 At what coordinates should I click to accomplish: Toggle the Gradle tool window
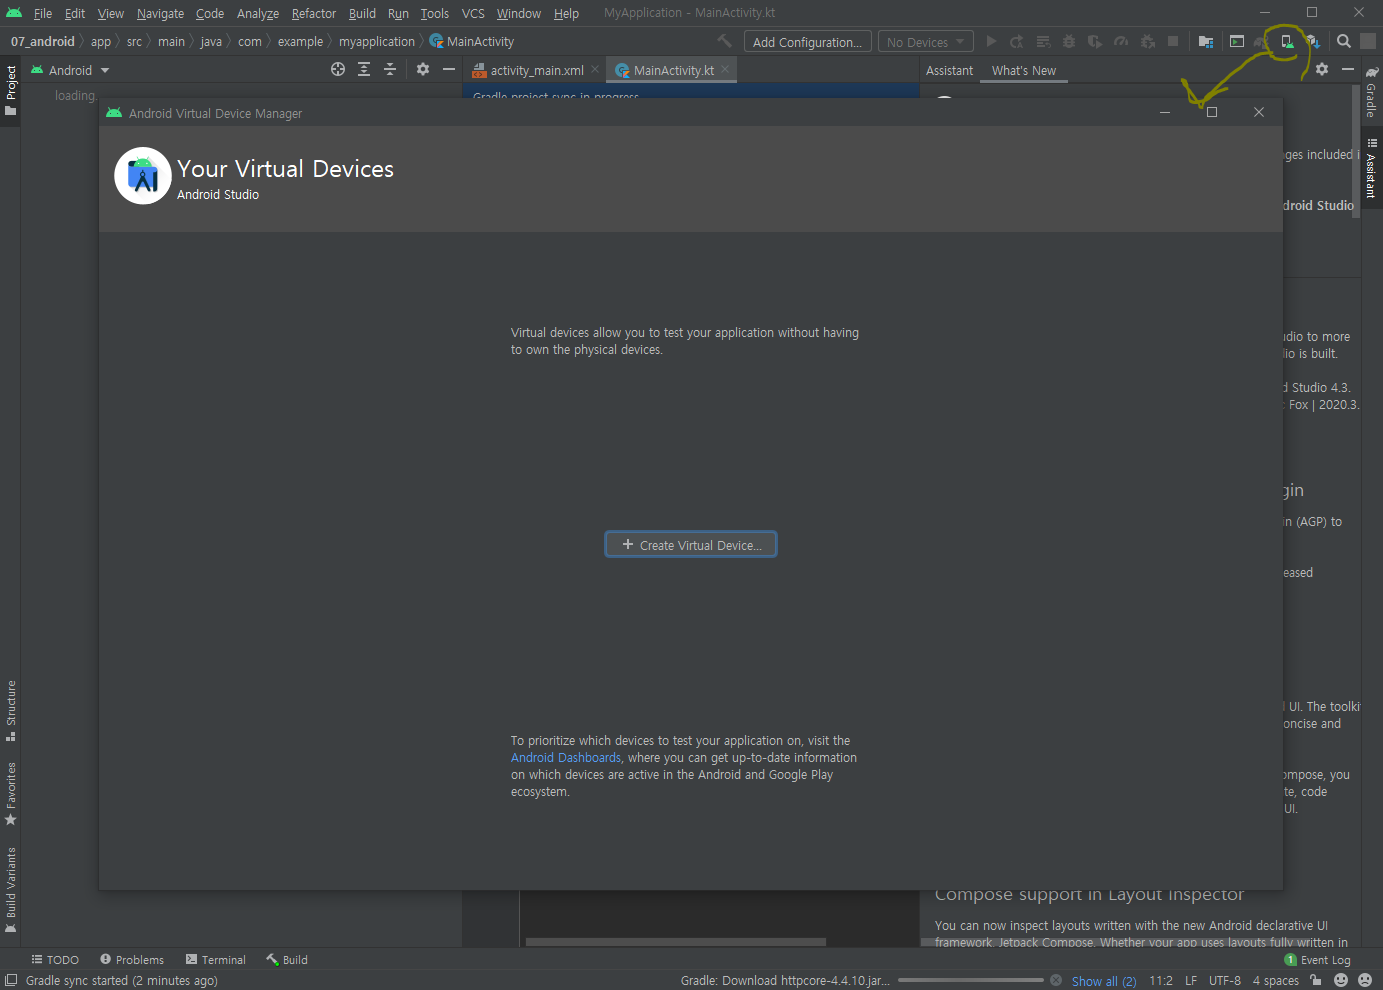[1372, 92]
